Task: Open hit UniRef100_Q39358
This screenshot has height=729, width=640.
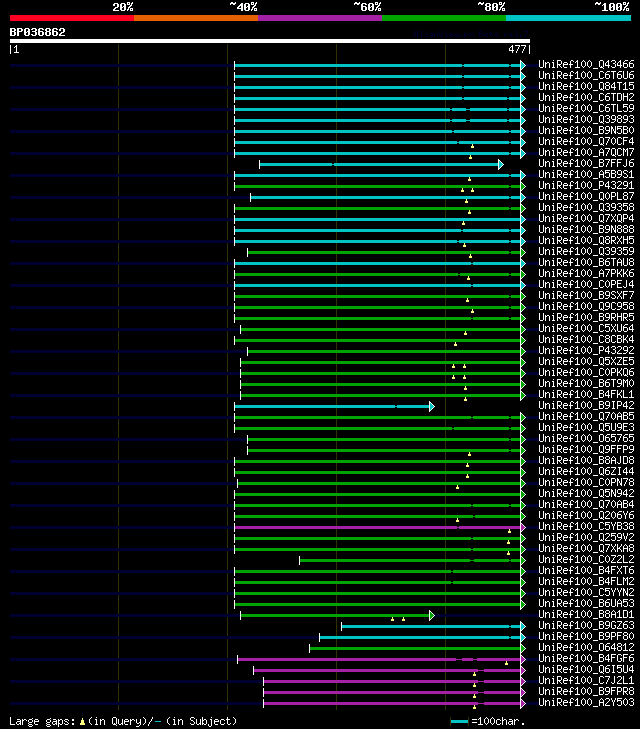Action: 586,208
